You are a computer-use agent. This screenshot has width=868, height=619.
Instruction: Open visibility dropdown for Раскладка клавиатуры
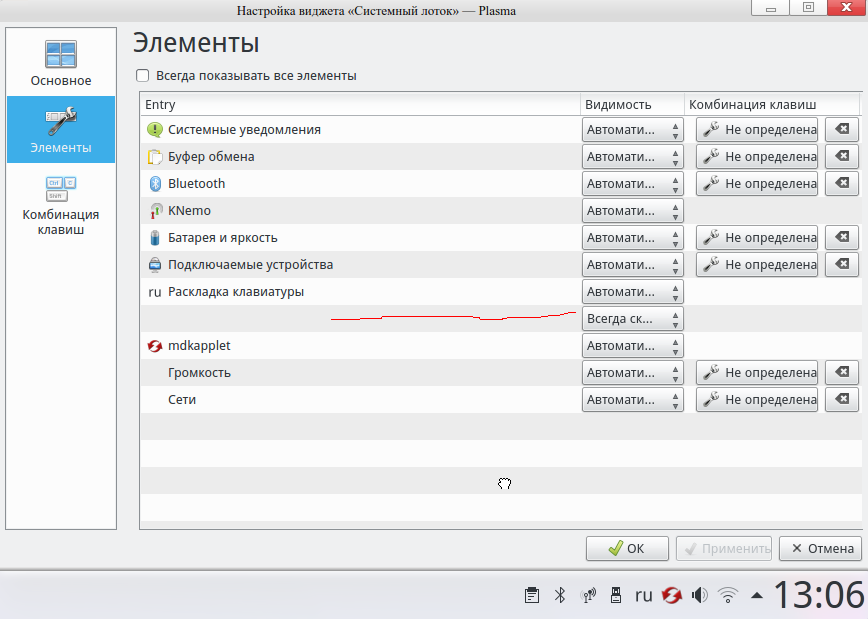(x=633, y=292)
